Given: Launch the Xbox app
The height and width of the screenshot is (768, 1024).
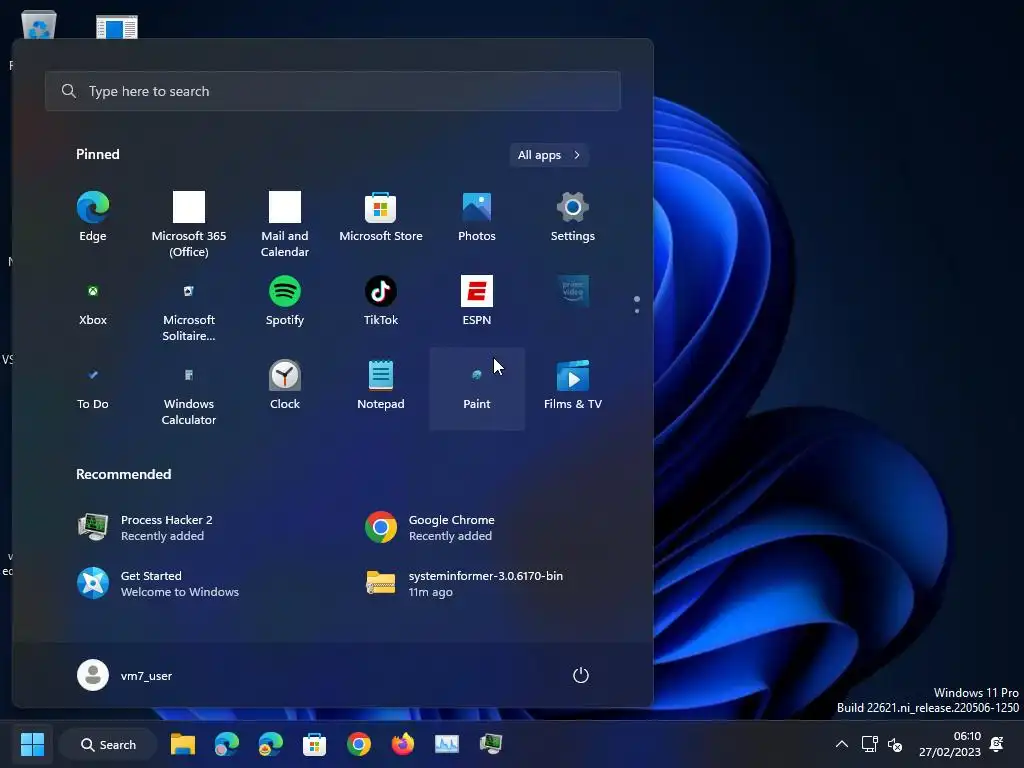Looking at the screenshot, I should click(93, 303).
